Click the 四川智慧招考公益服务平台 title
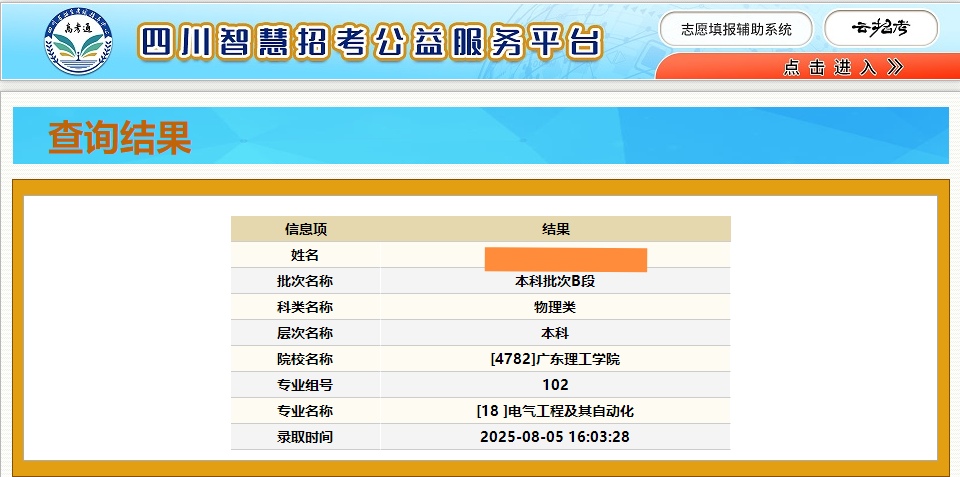Viewport: 960px width, 477px height. click(371, 41)
